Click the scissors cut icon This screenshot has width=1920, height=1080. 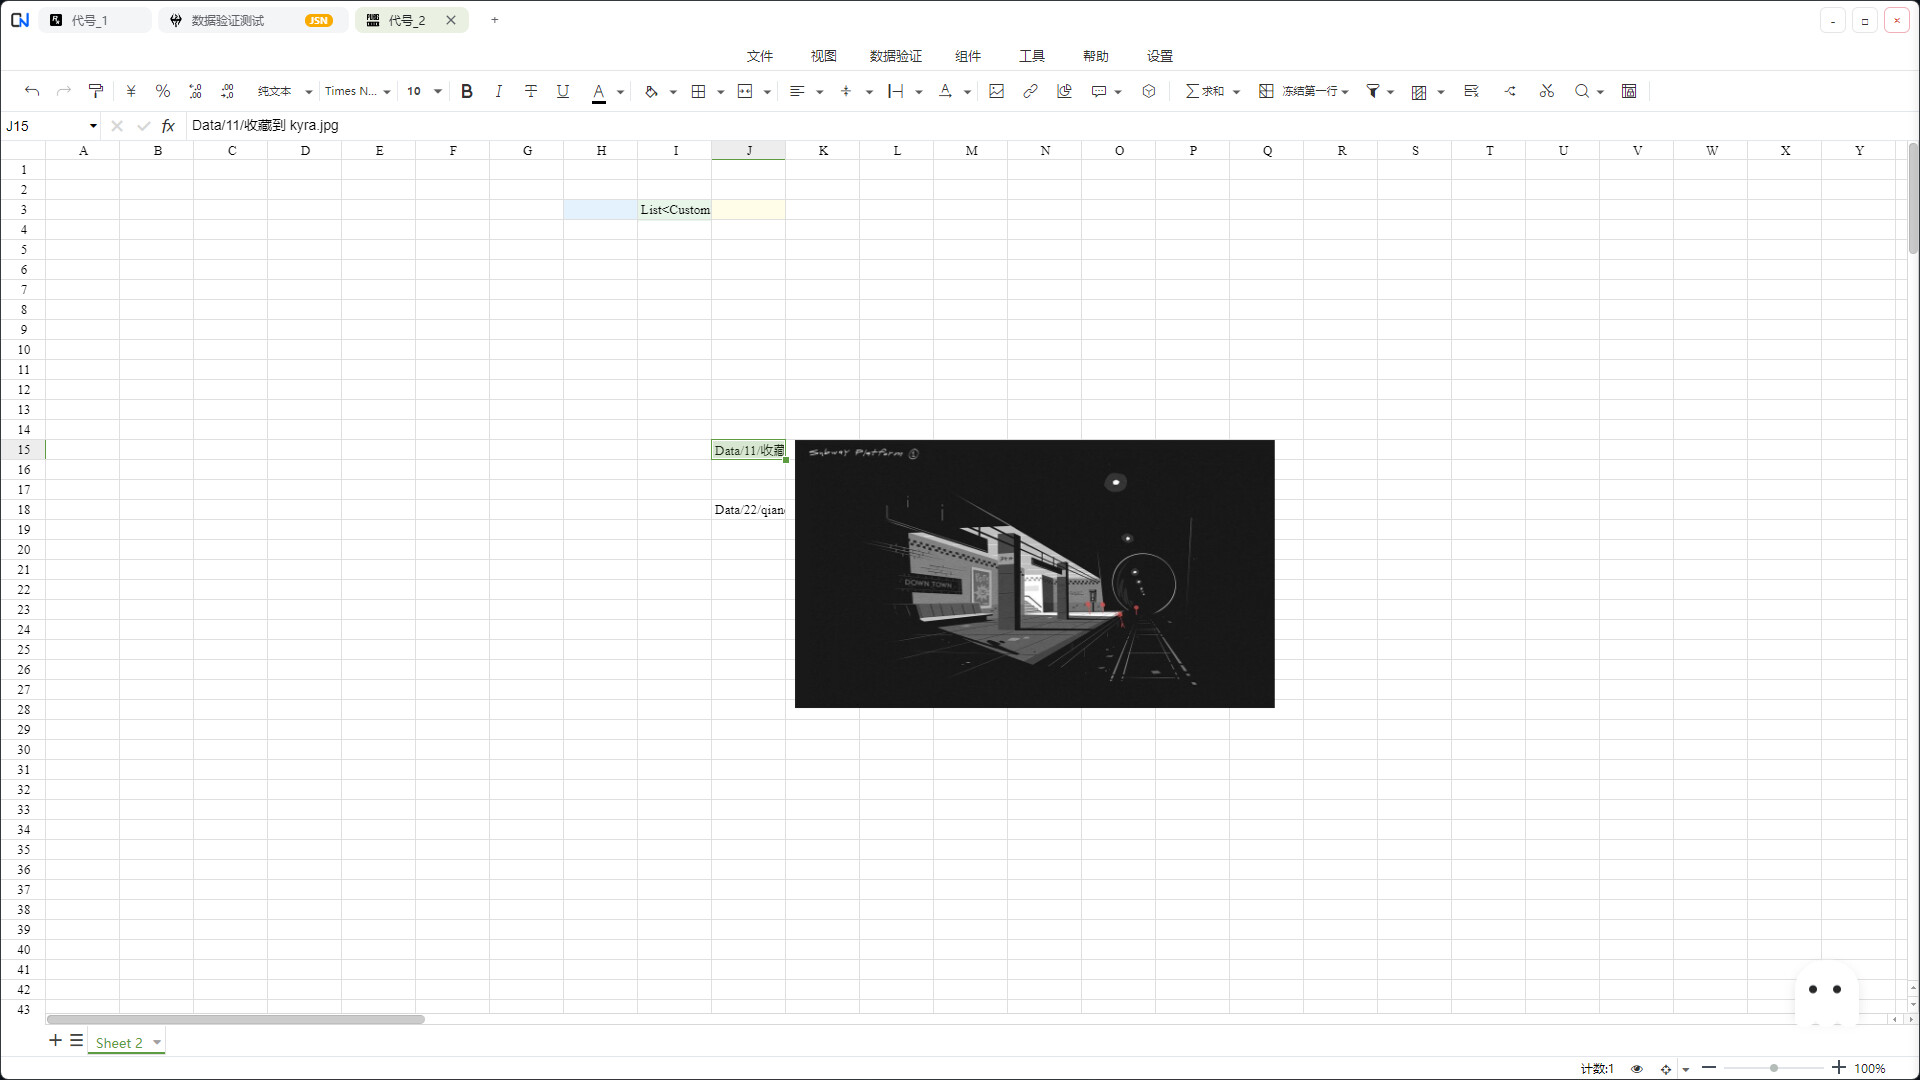[x=1547, y=91]
